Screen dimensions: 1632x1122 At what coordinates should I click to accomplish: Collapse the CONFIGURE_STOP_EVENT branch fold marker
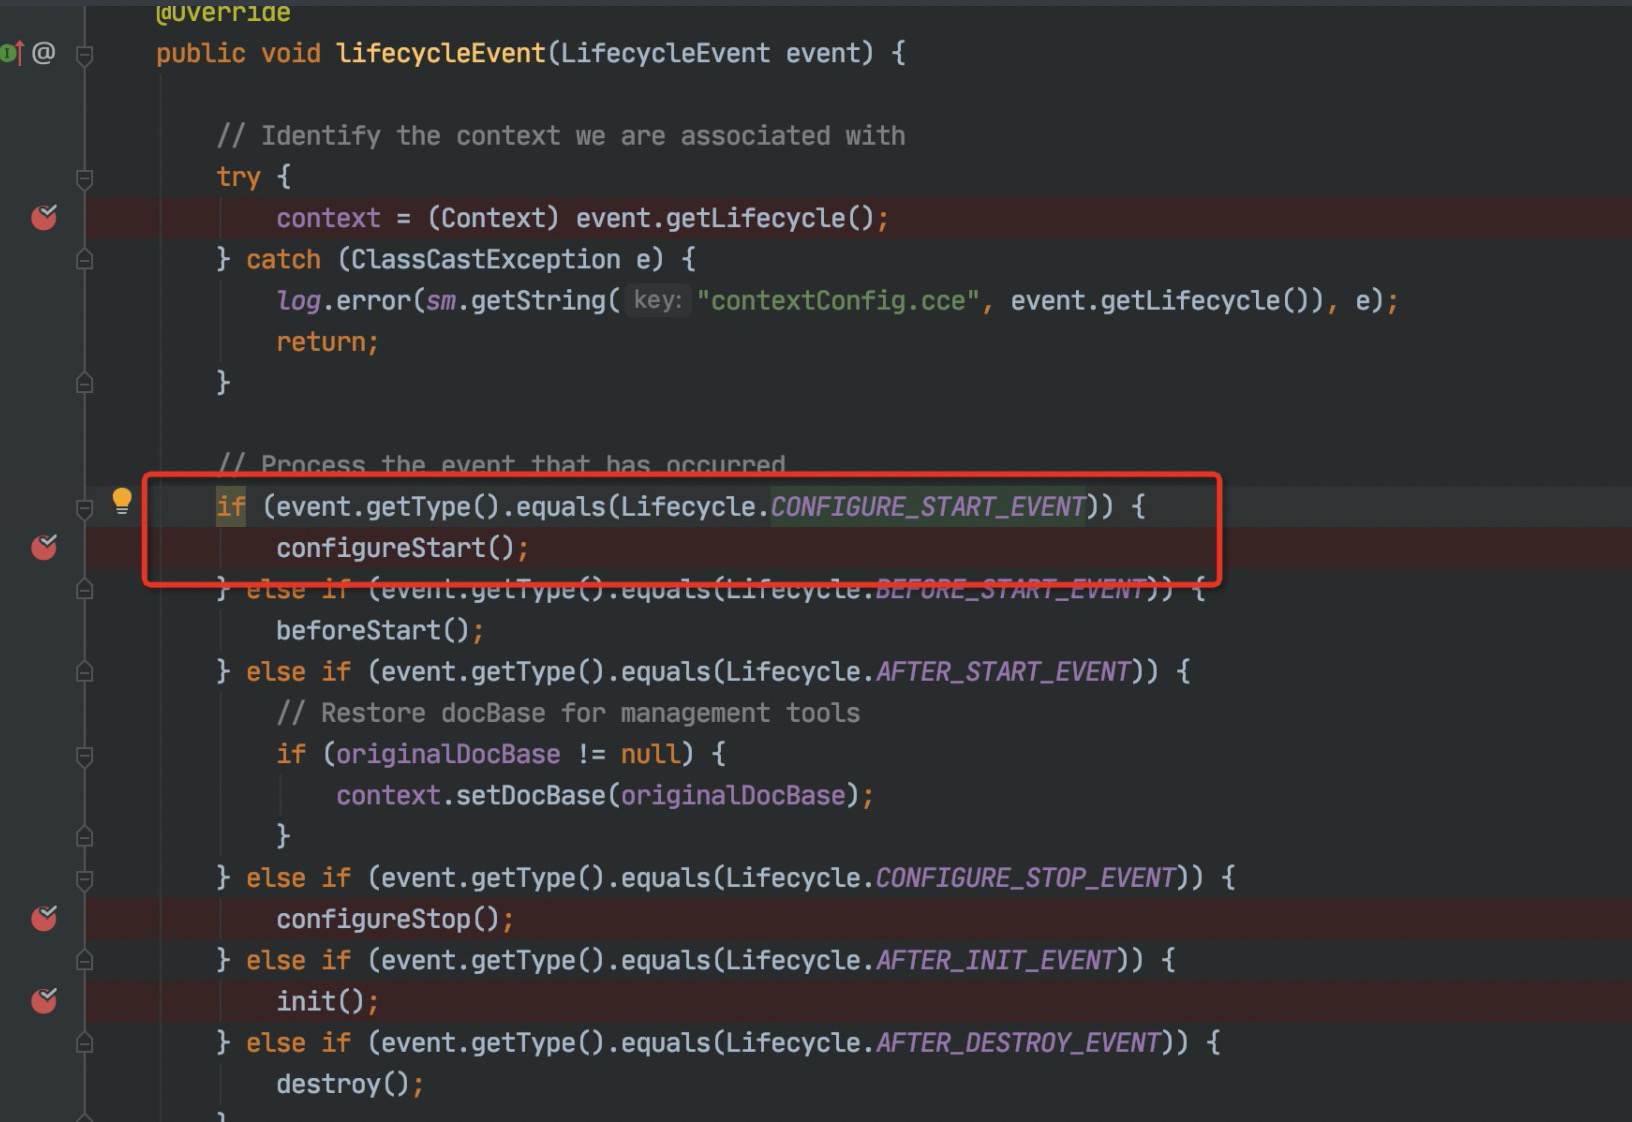[x=85, y=880]
